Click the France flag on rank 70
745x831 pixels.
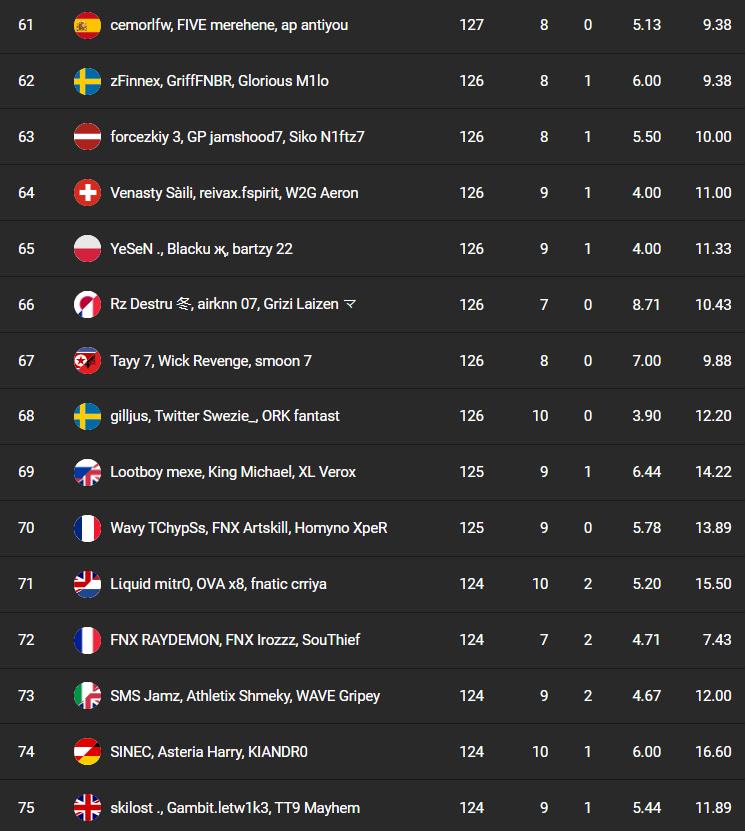click(87, 528)
